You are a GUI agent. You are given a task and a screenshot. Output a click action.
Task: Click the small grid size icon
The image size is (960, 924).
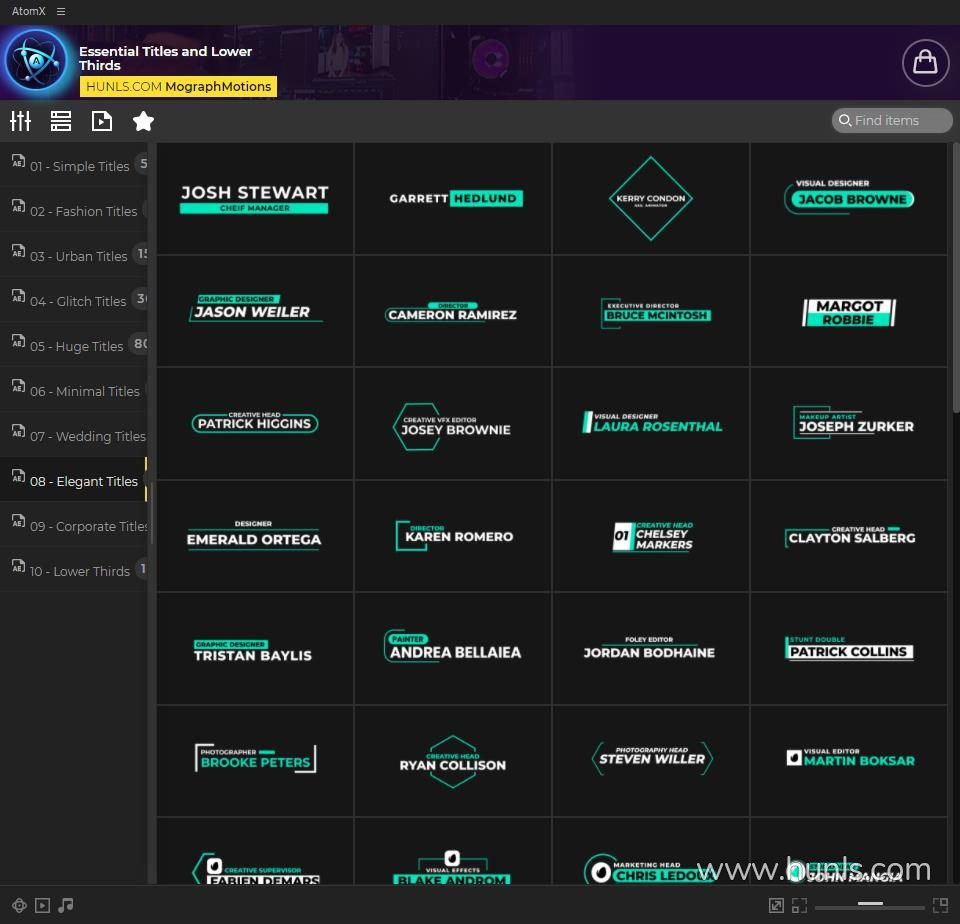click(x=799, y=905)
